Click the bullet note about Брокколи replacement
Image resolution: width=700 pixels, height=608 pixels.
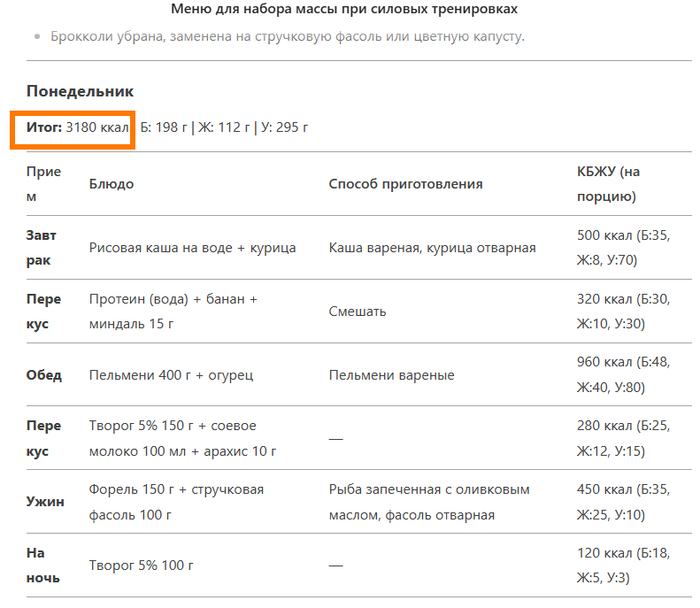pyautogui.click(x=286, y=36)
